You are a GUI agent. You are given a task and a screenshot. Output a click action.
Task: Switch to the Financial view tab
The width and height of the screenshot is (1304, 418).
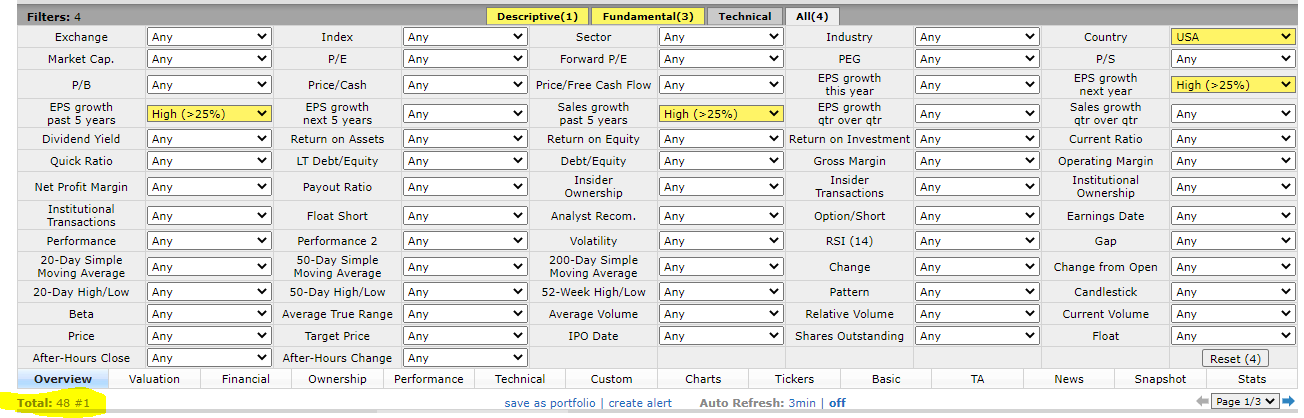[x=246, y=379]
